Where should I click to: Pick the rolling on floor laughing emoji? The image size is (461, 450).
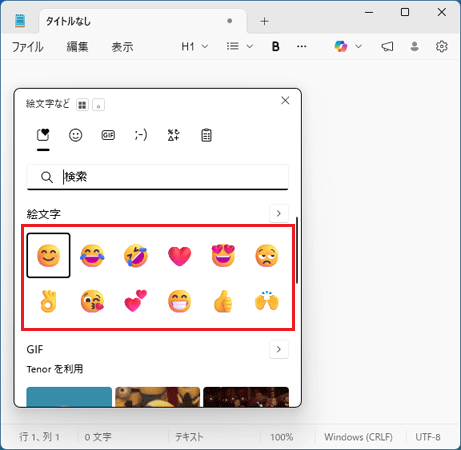click(x=136, y=256)
